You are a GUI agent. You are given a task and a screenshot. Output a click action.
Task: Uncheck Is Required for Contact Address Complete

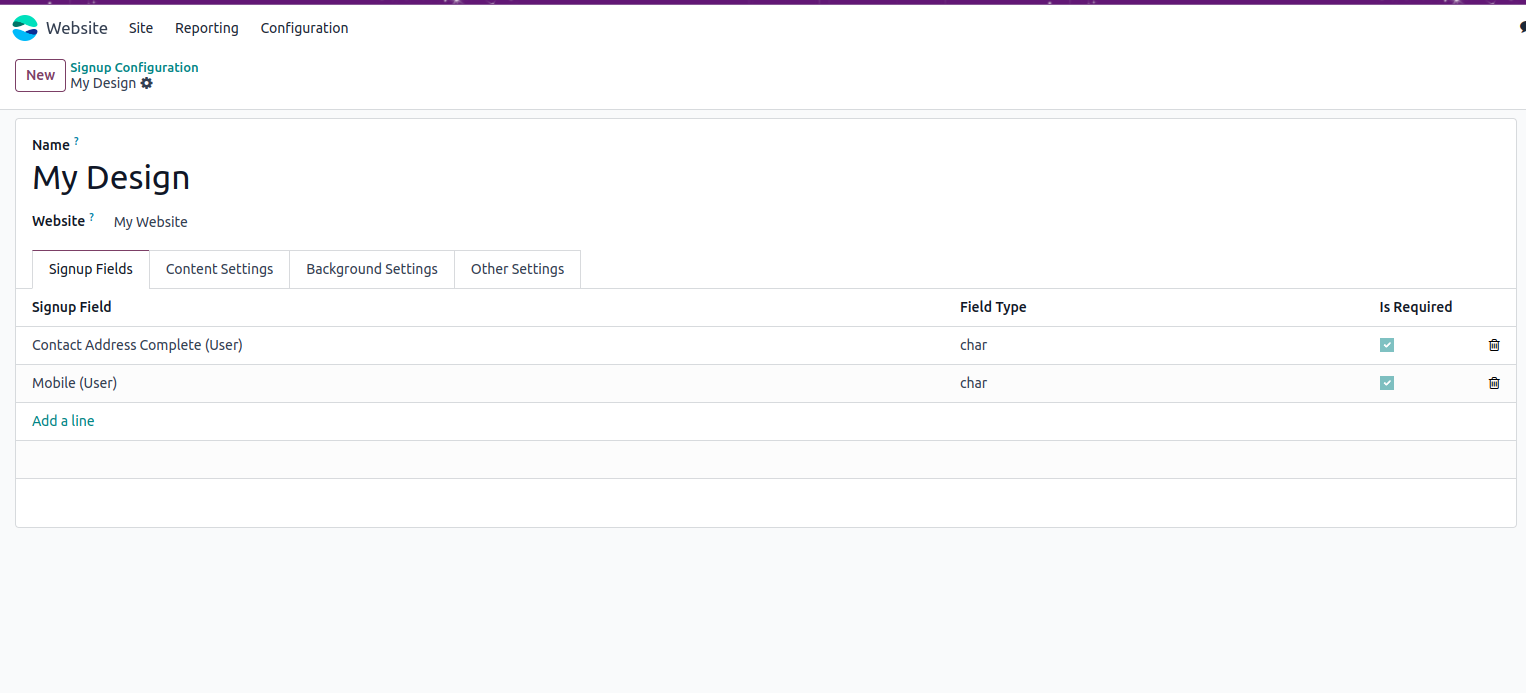click(1386, 345)
